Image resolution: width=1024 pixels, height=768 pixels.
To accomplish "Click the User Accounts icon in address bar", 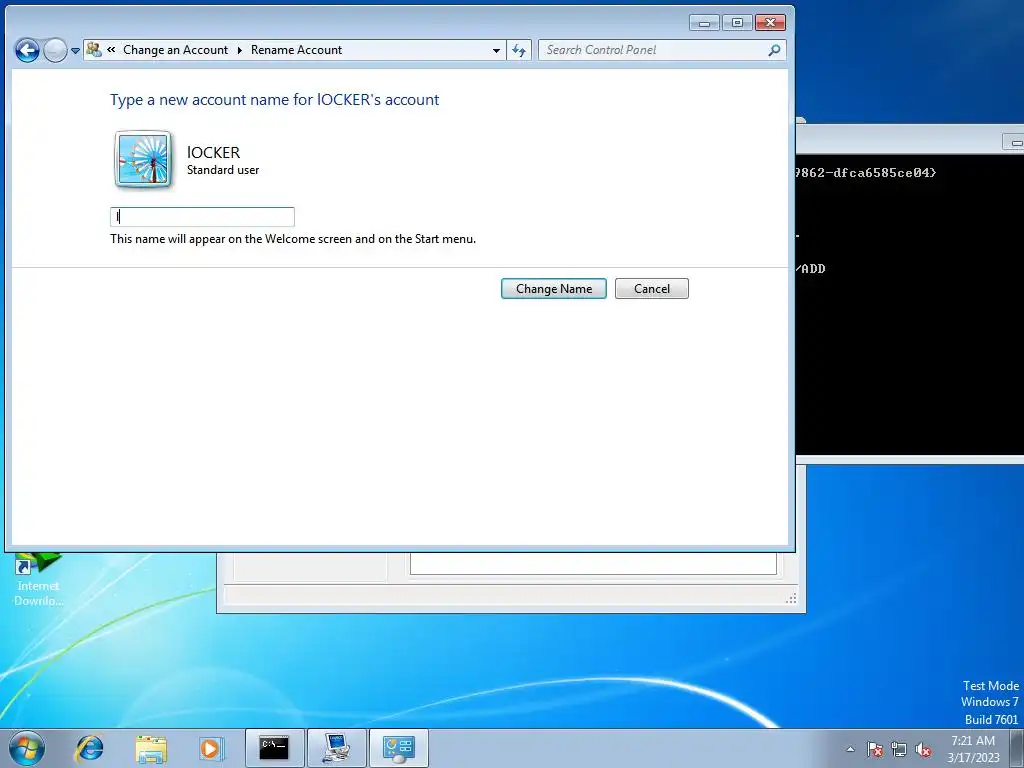I will 94,50.
